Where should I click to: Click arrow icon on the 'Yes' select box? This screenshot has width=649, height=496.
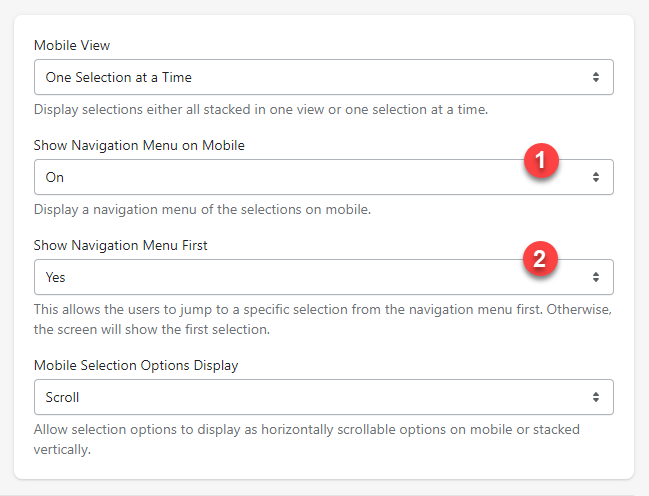coord(596,277)
